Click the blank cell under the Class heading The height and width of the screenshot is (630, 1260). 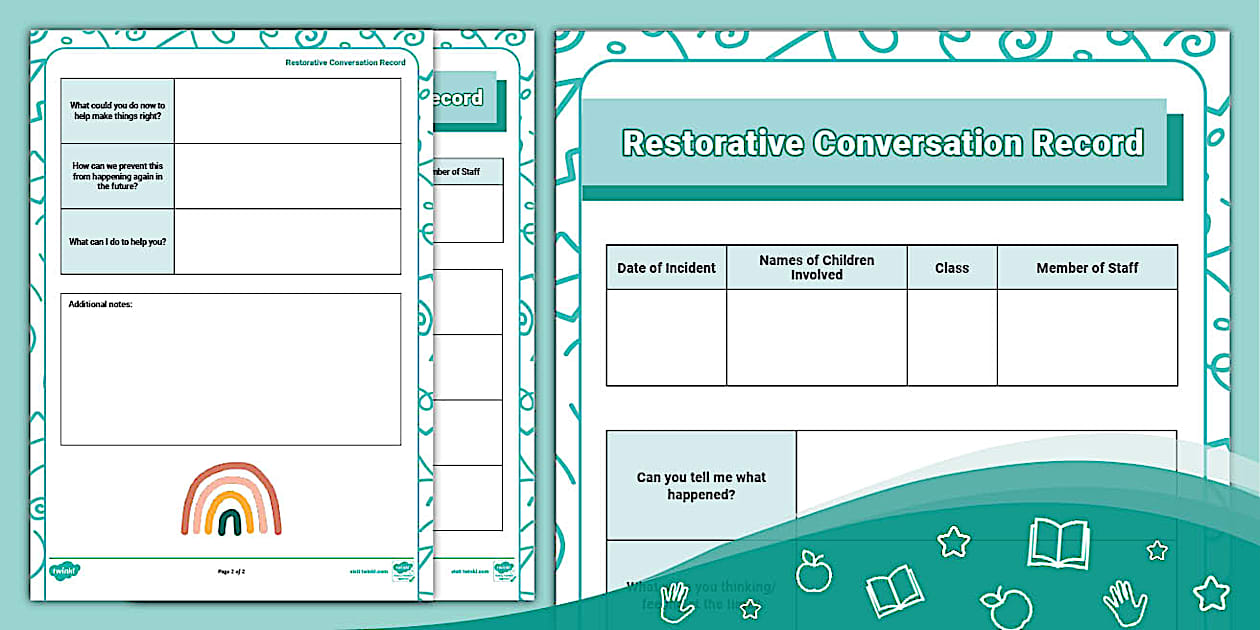click(951, 337)
